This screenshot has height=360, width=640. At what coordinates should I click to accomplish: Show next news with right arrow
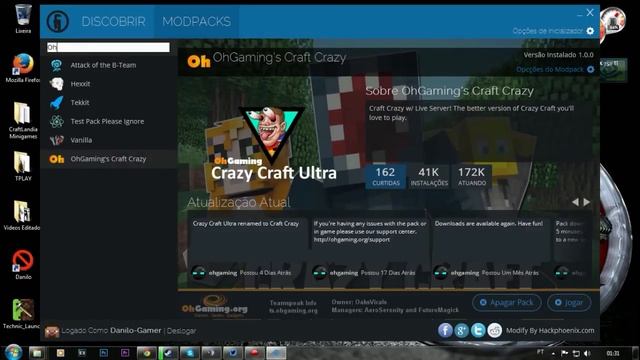pyautogui.click(x=587, y=202)
